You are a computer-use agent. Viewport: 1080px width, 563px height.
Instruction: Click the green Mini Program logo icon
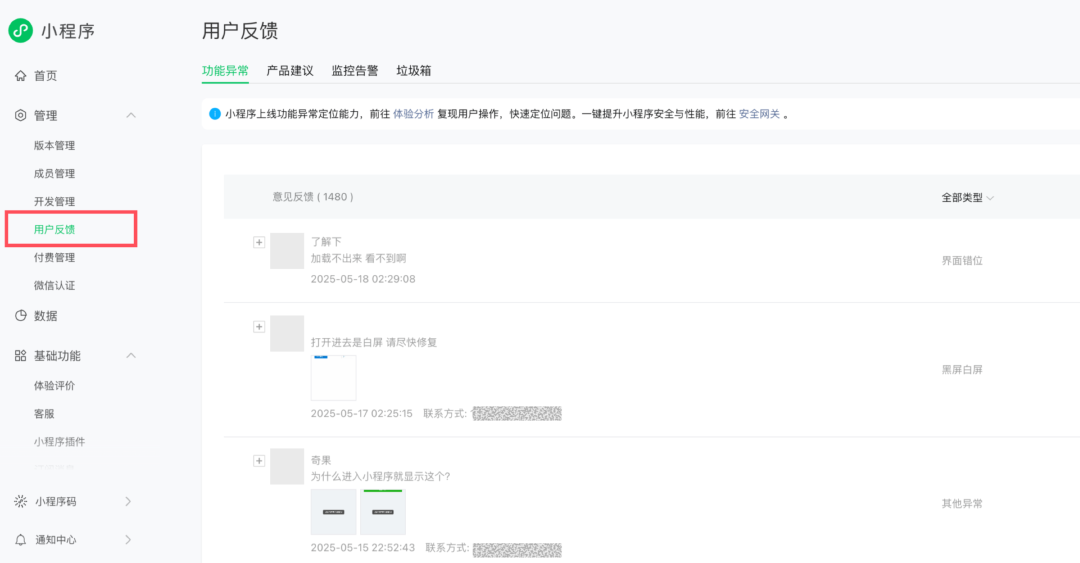click(21, 30)
